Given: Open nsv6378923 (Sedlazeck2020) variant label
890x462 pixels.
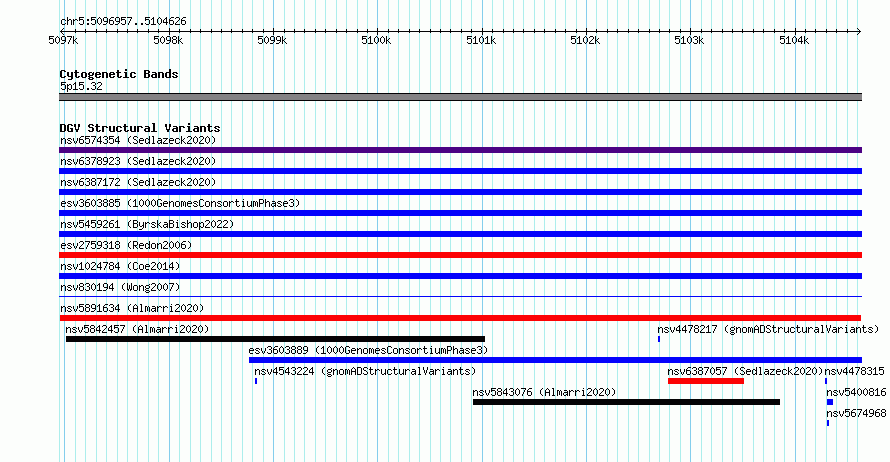Looking at the screenshot, I should pyautogui.click(x=138, y=161).
